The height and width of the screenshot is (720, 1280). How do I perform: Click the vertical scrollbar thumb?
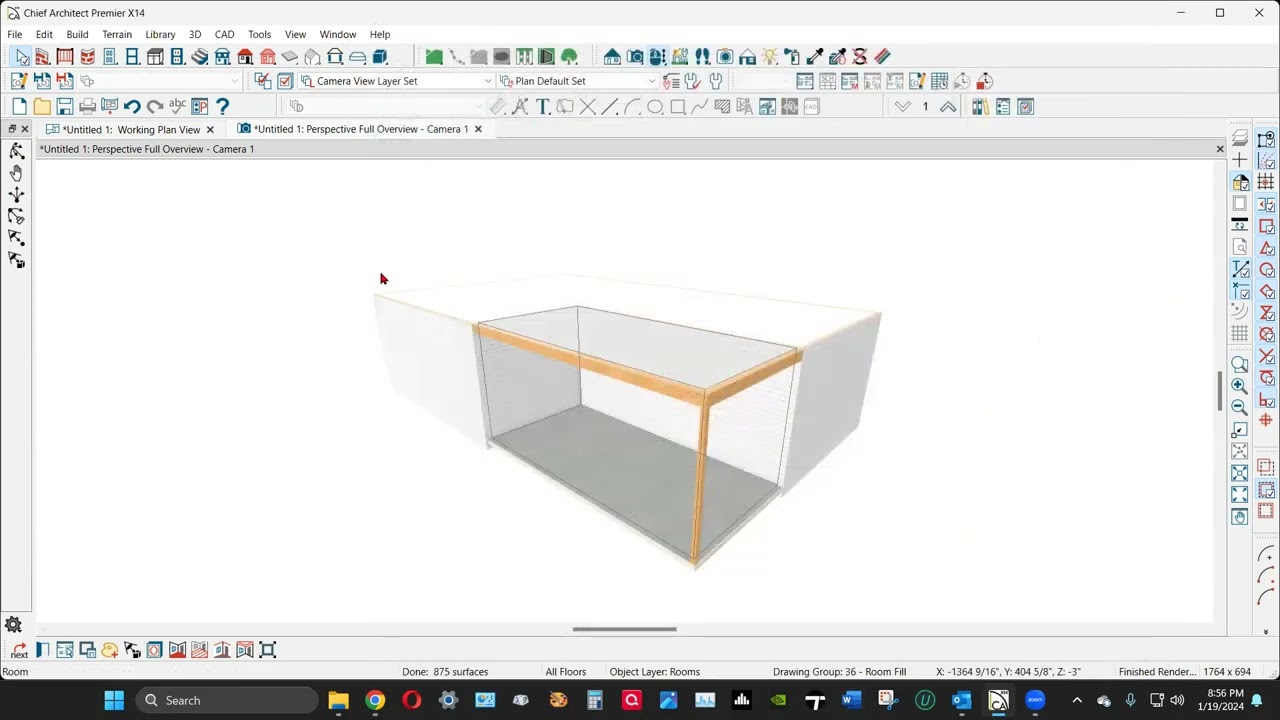point(1219,390)
